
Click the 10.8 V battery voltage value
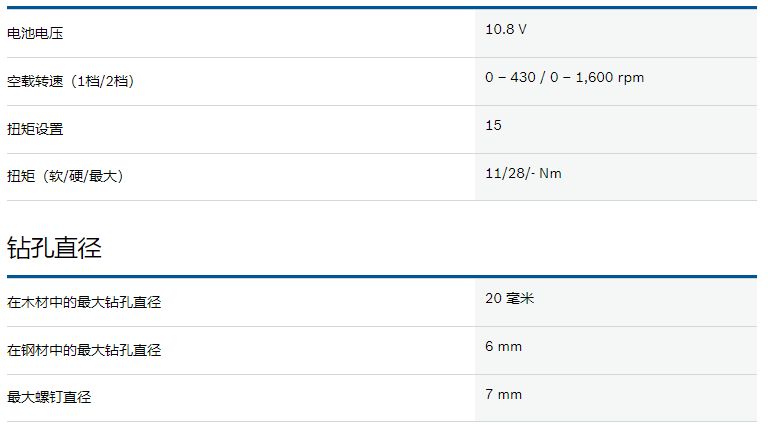pyautogui.click(x=505, y=29)
